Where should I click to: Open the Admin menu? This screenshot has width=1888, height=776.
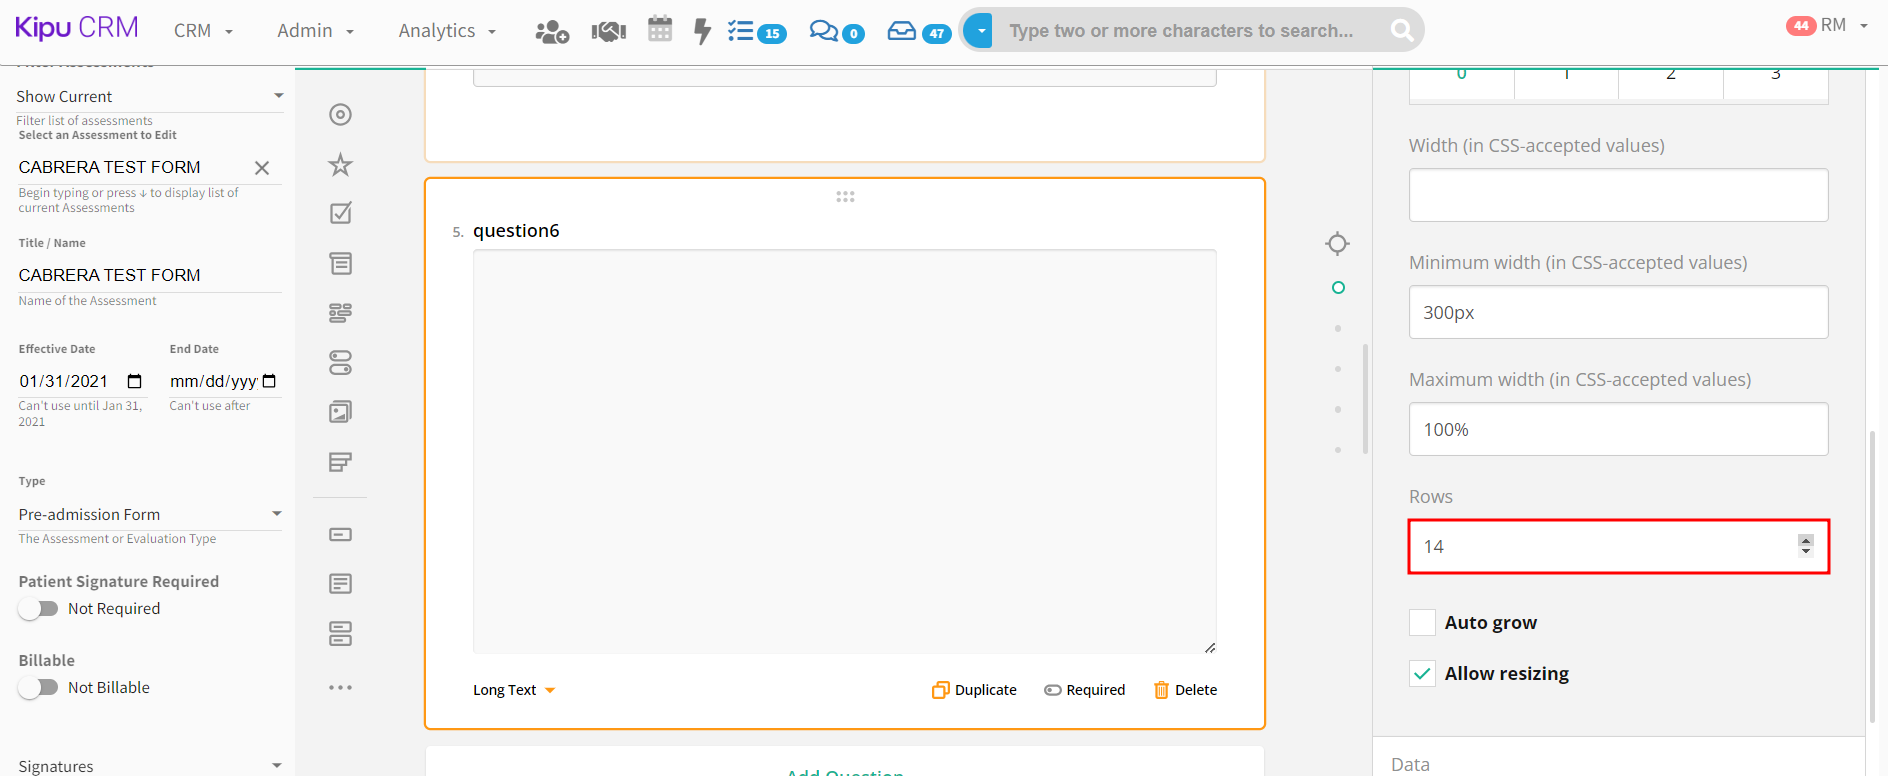click(x=315, y=31)
